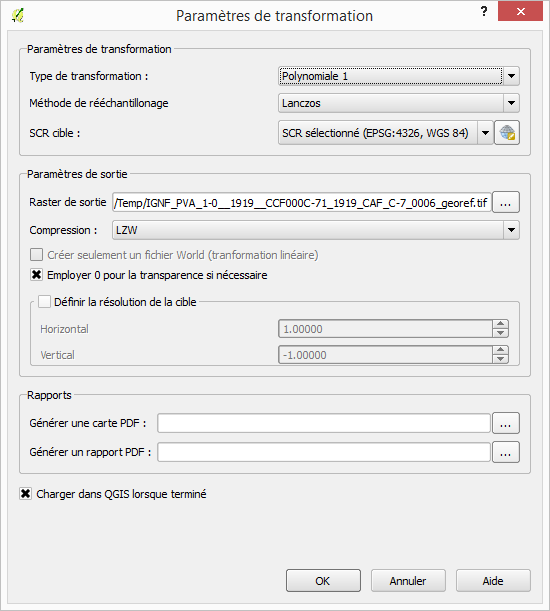Open the Type de transformation dropdown

[x=399, y=76]
